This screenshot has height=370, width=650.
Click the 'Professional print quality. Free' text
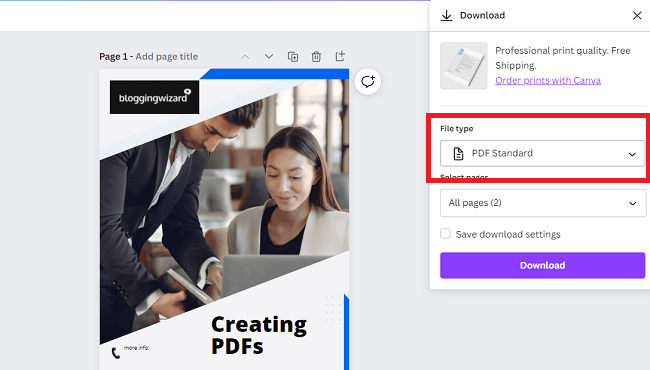pyautogui.click(x=563, y=51)
